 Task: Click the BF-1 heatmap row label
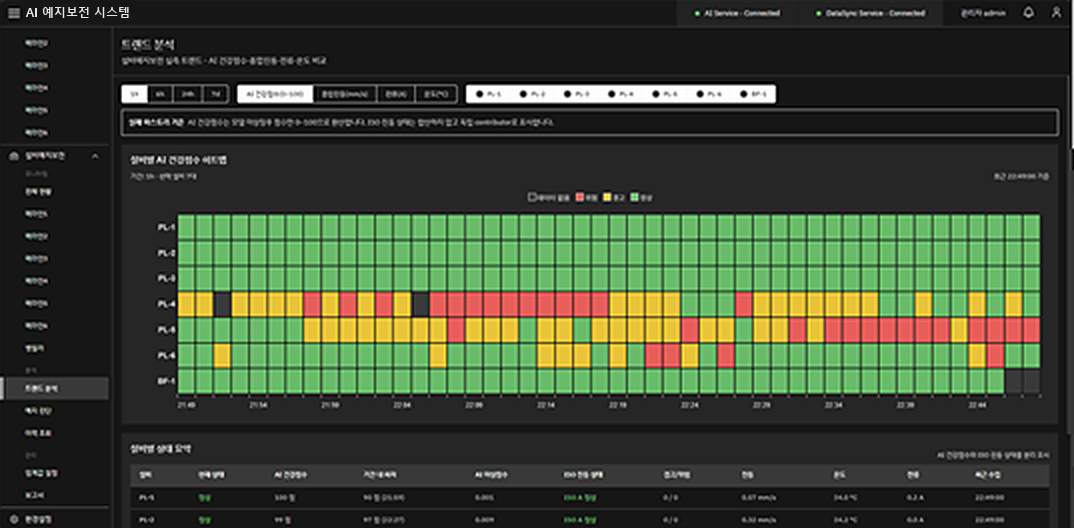click(x=166, y=381)
